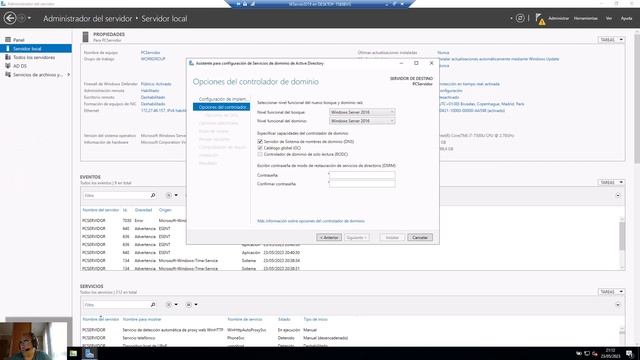The image size is (640, 360).
Task: Open Más información sobre opciones del controlador link
Action: coord(311,221)
